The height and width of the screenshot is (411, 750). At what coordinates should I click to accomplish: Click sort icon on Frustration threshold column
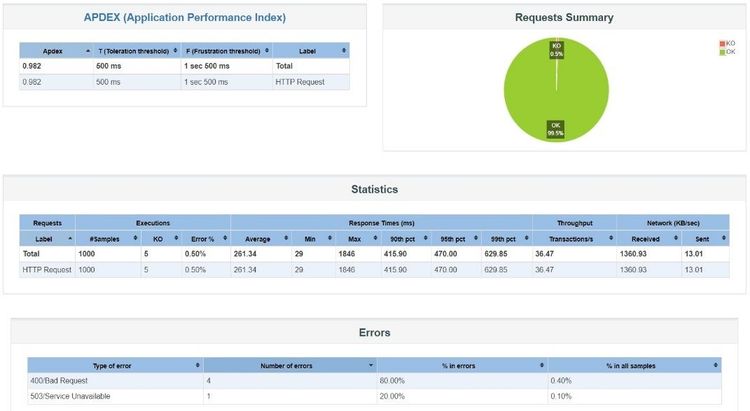[267, 50]
